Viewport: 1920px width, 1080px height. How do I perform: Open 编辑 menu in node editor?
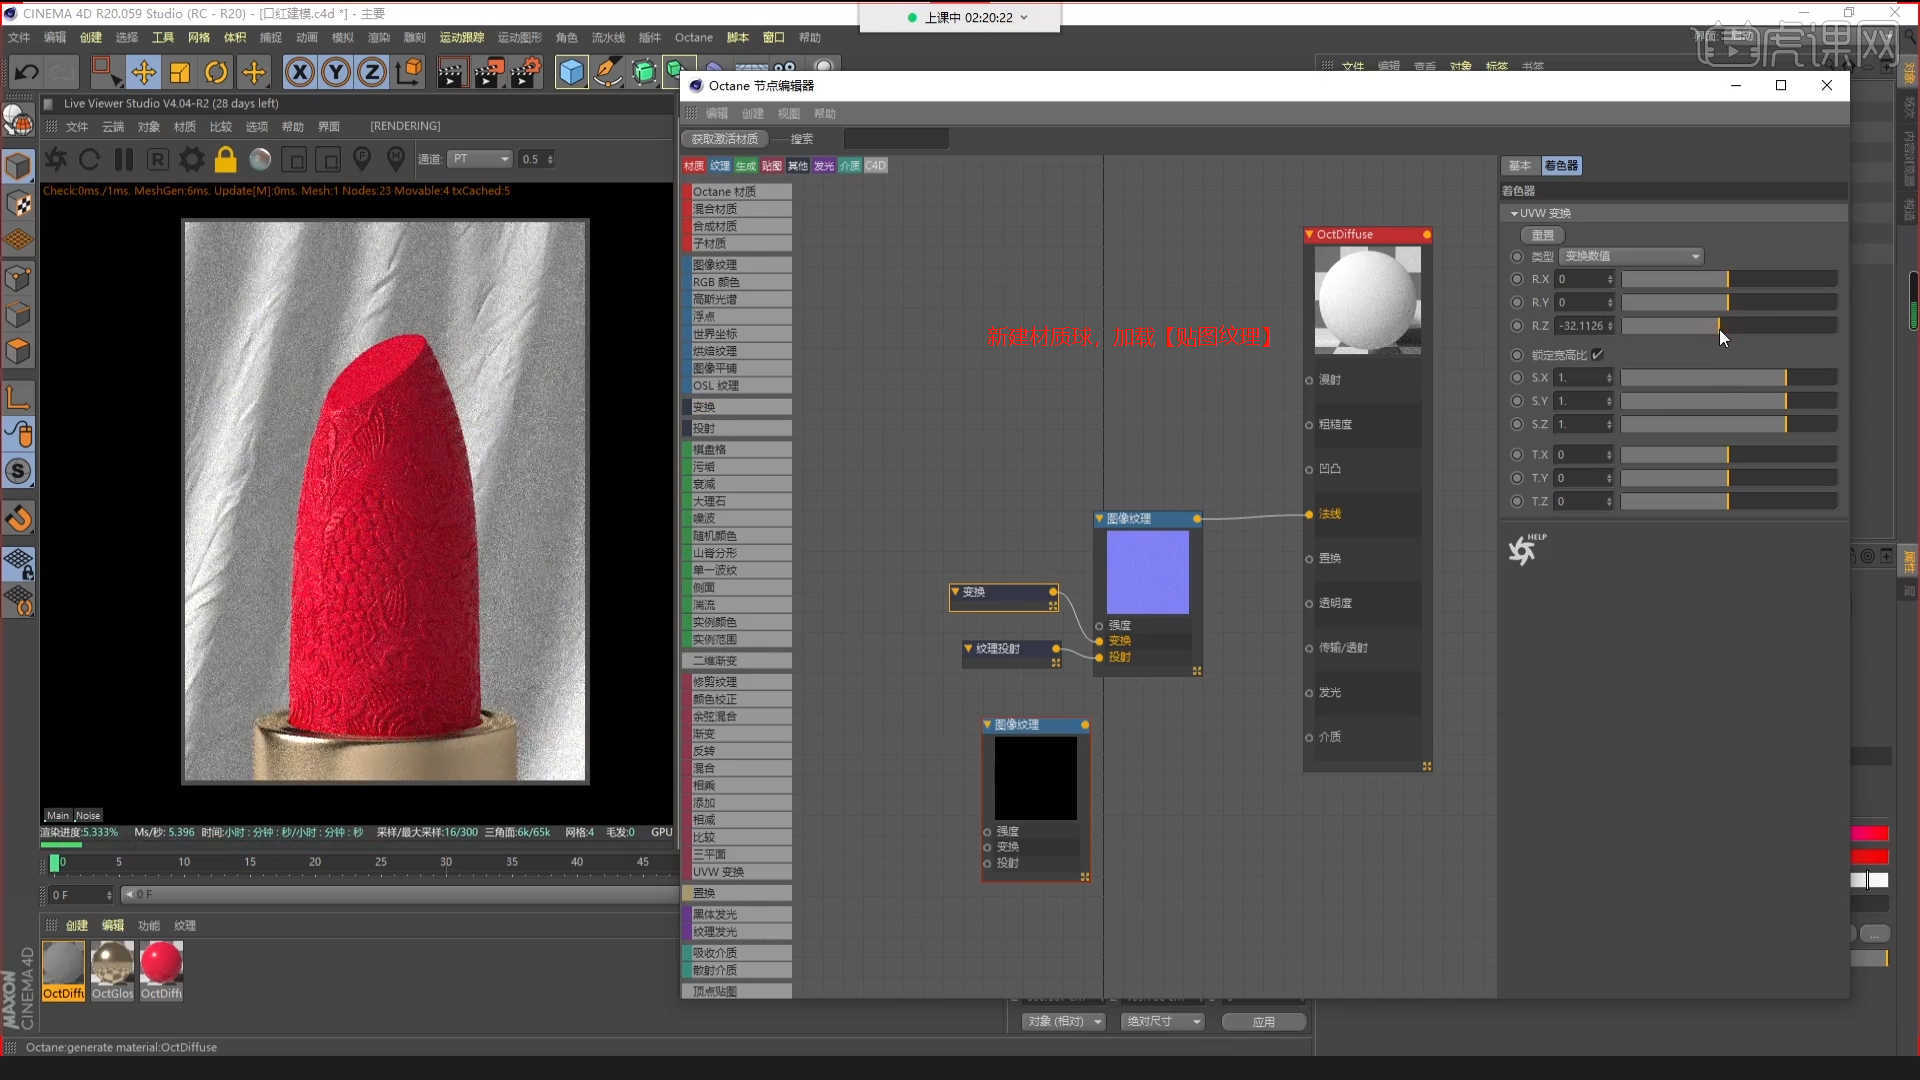717,114
